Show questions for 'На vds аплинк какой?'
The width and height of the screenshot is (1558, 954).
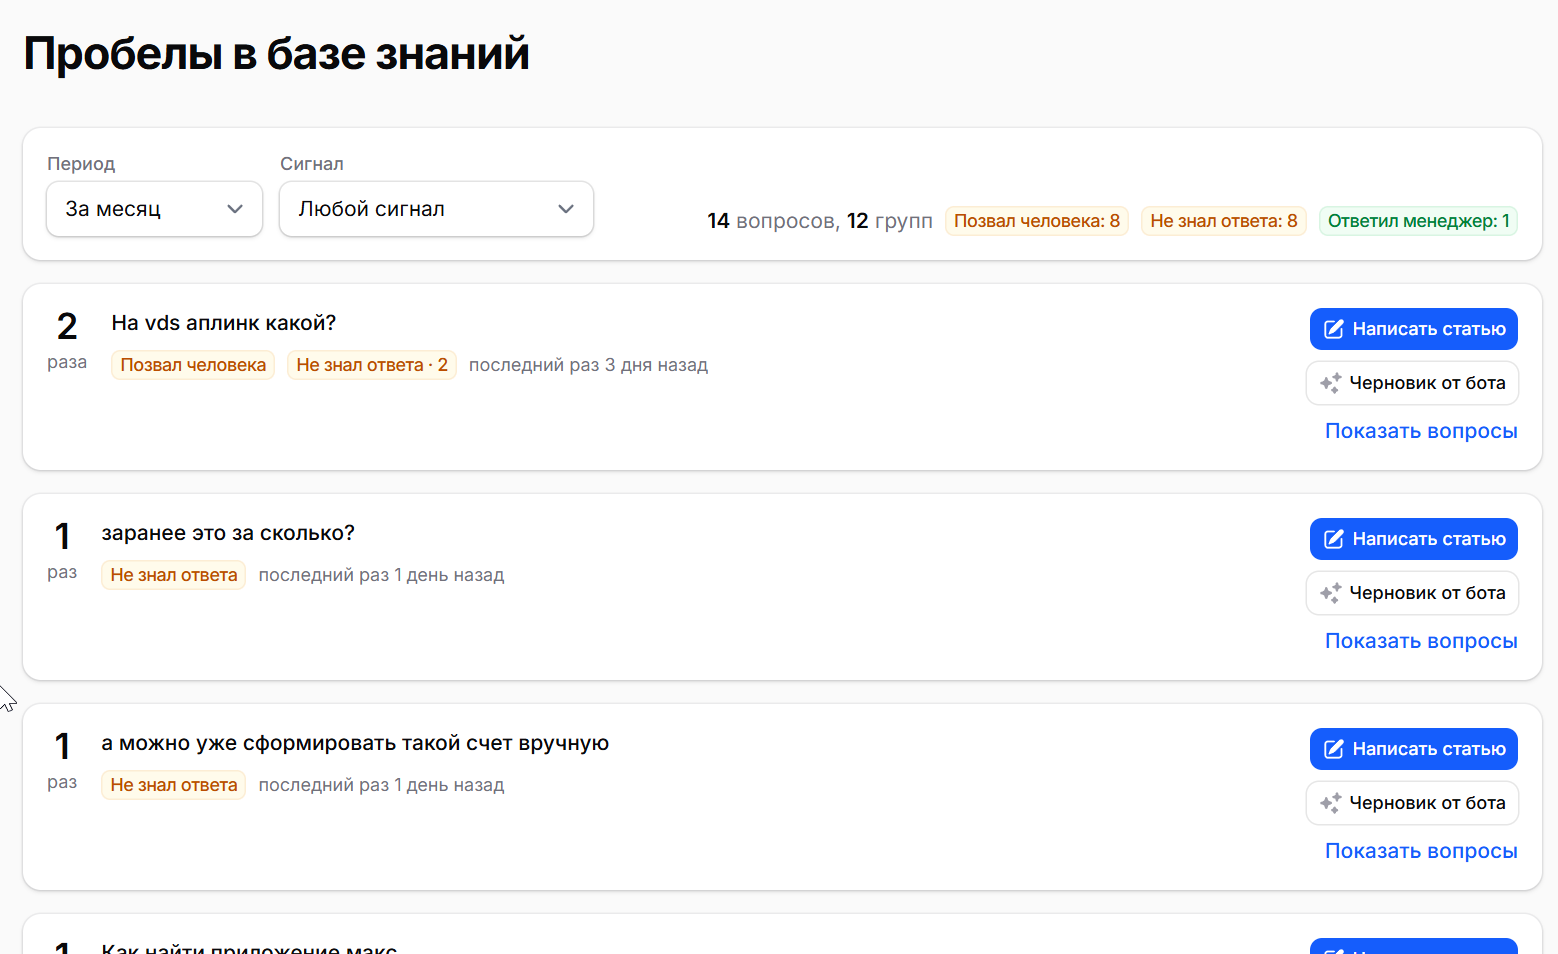pyautogui.click(x=1421, y=431)
